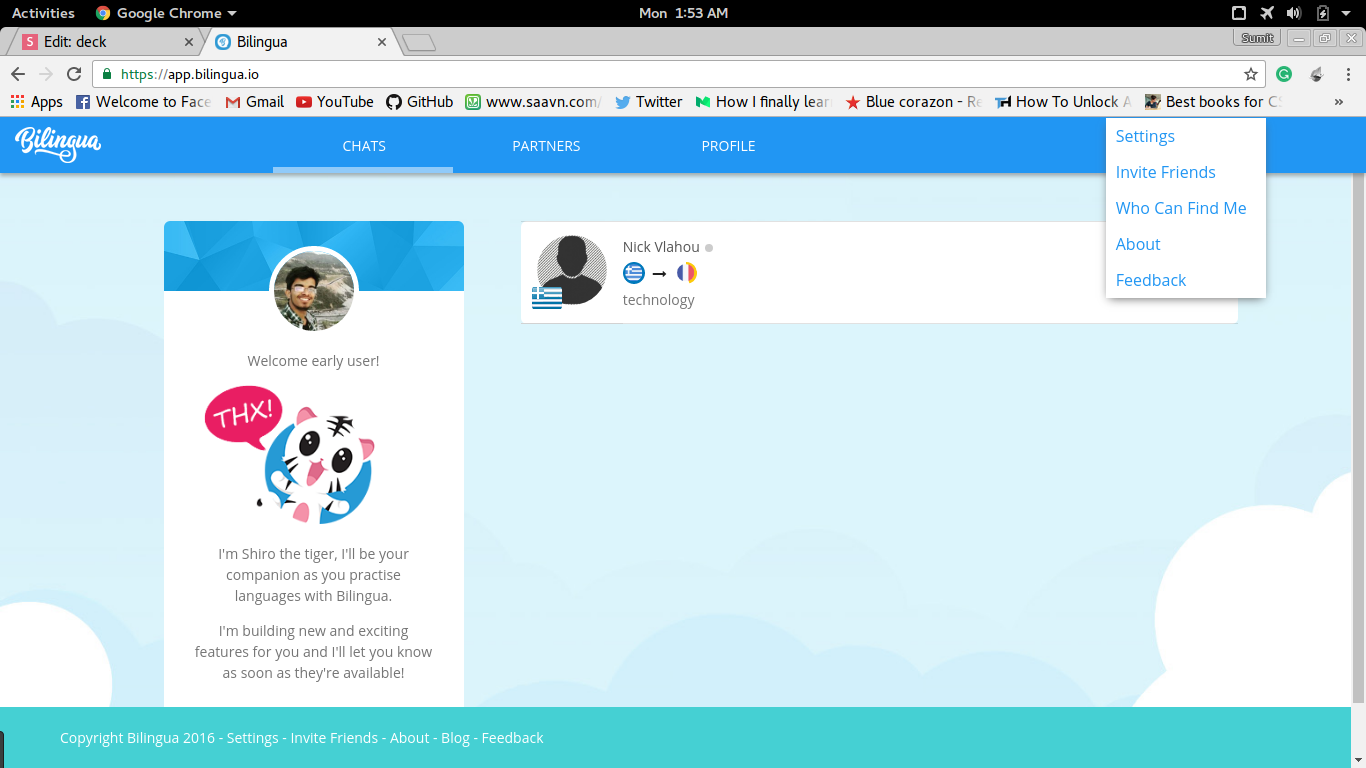Open About from the dropdown menu
1366x768 pixels.
pyautogui.click(x=1138, y=244)
